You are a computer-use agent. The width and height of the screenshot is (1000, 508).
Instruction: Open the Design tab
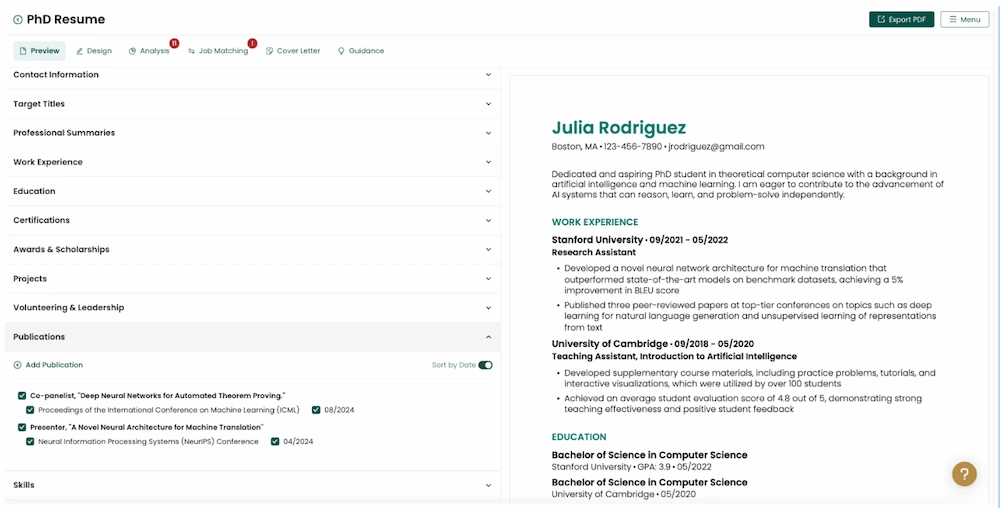point(94,51)
